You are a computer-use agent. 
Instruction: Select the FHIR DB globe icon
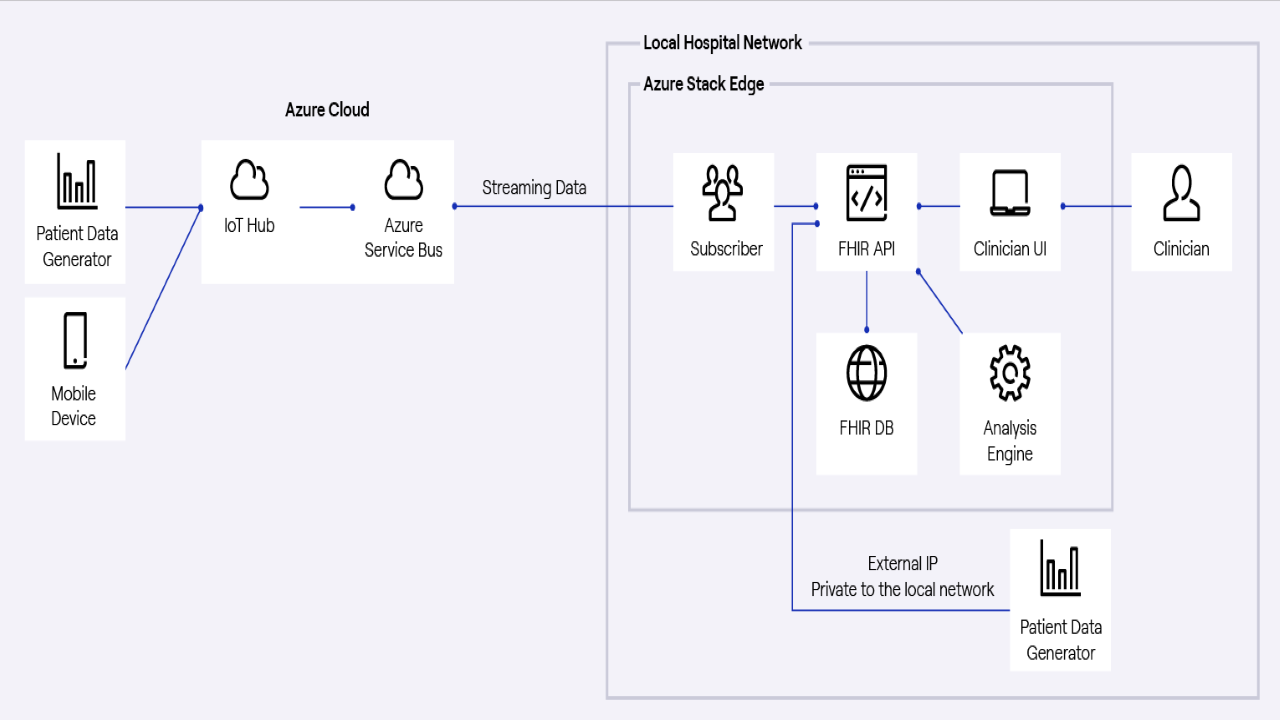[x=866, y=373]
